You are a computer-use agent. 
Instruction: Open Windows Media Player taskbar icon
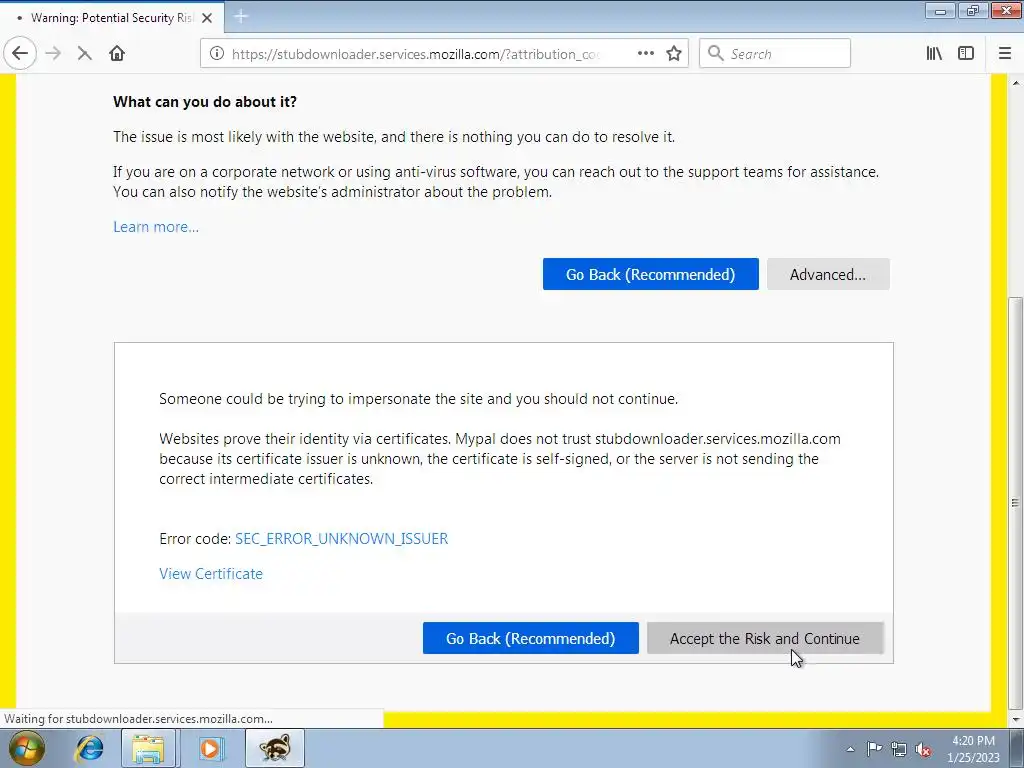click(210, 748)
